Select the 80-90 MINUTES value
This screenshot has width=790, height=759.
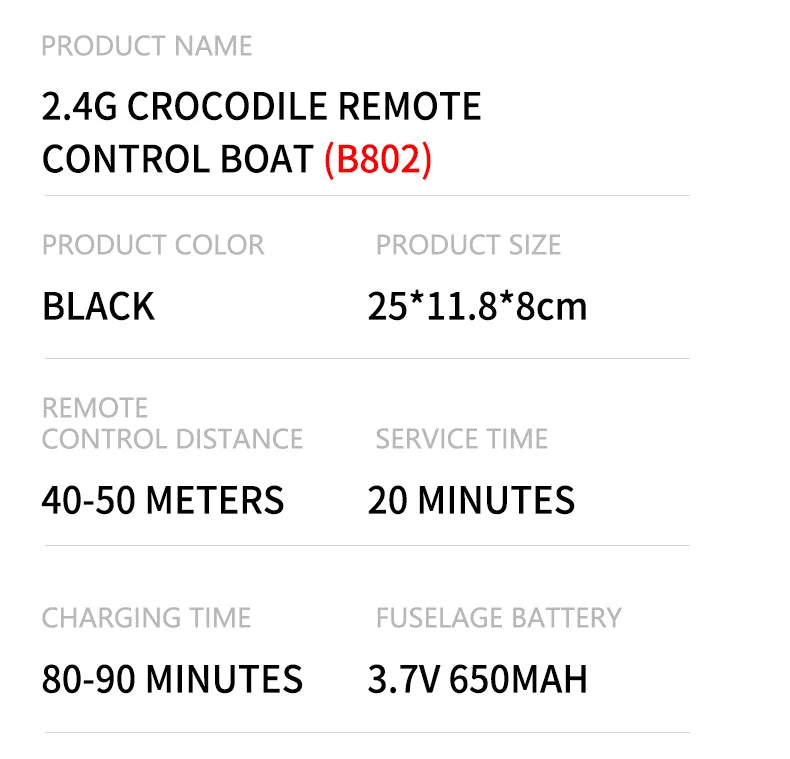click(172, 679)
